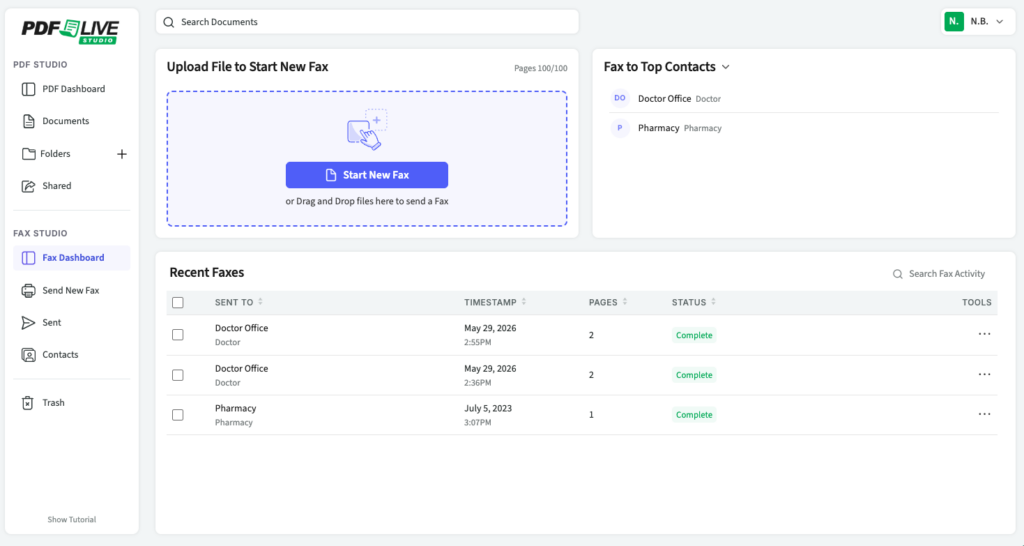The width and height of the screenshot is (1024, 546).
Task: Click the Documents file icon
Action: (28, 121)
